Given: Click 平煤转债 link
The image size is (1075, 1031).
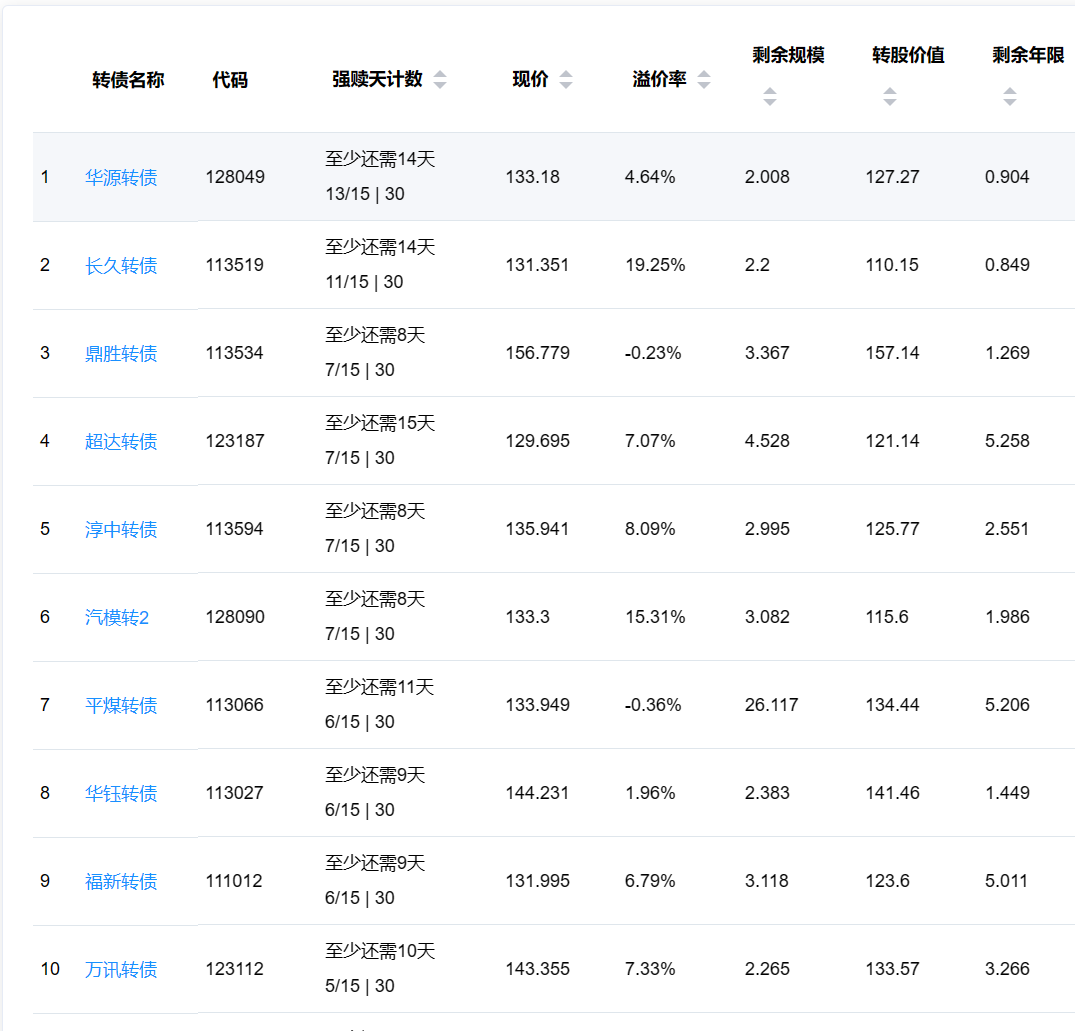Looking at the screenshot, I should (x=121, y=706).
